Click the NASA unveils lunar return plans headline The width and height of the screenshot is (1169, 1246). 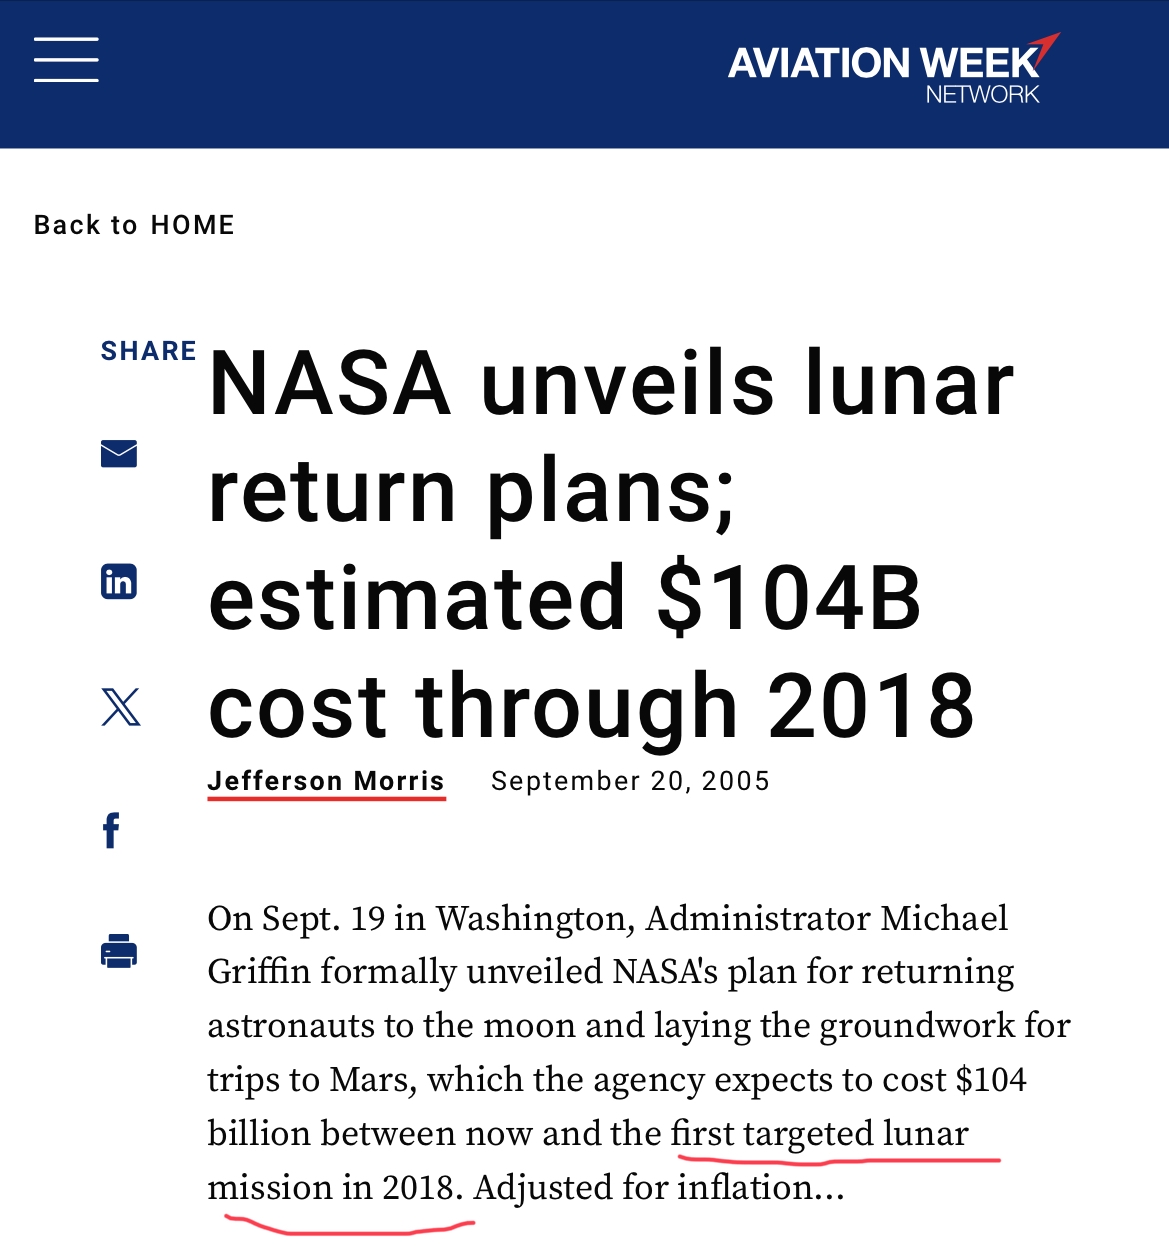pos(610,544)
